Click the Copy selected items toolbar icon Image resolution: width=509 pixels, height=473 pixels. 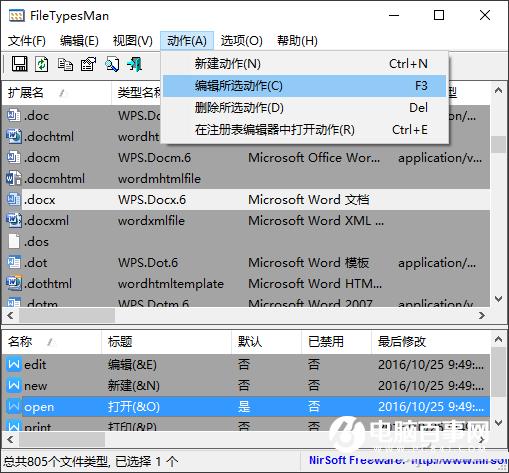point(65,64)
